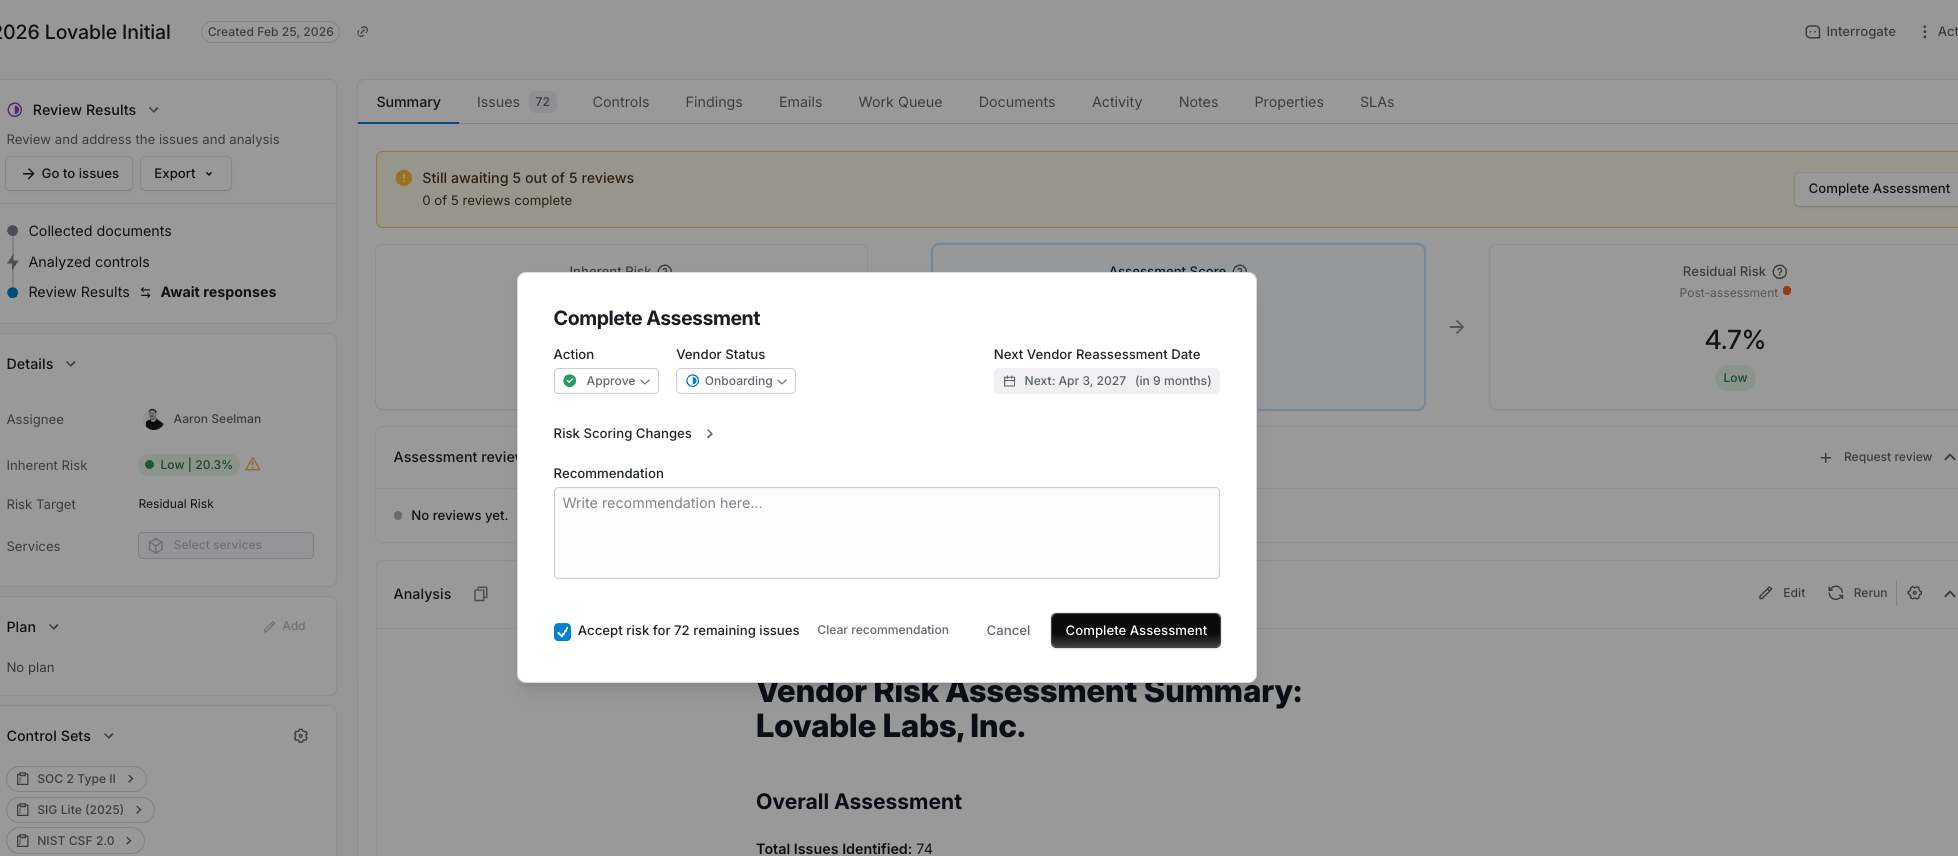Open the SLAs tab
Screen dimensions: 1958x856
(x=1377, y=102)
